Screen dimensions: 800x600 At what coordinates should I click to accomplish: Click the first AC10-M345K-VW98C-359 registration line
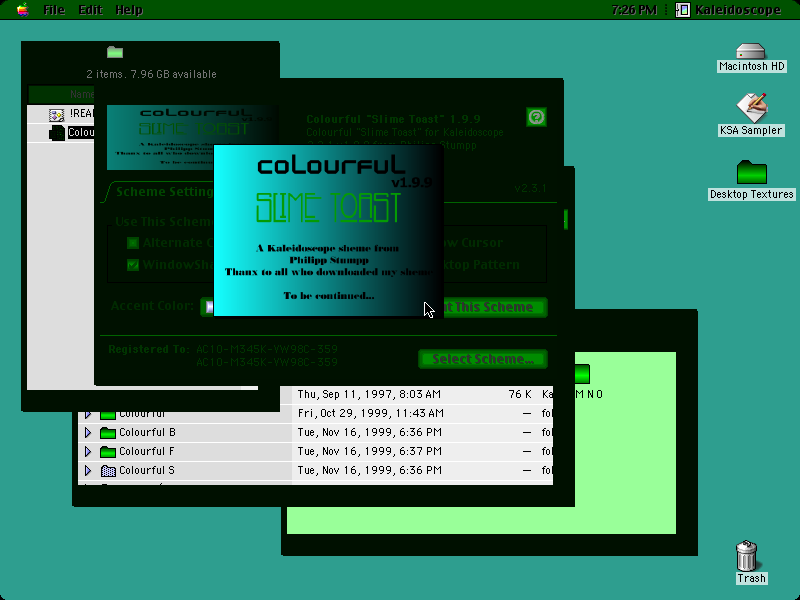point(267,349)
